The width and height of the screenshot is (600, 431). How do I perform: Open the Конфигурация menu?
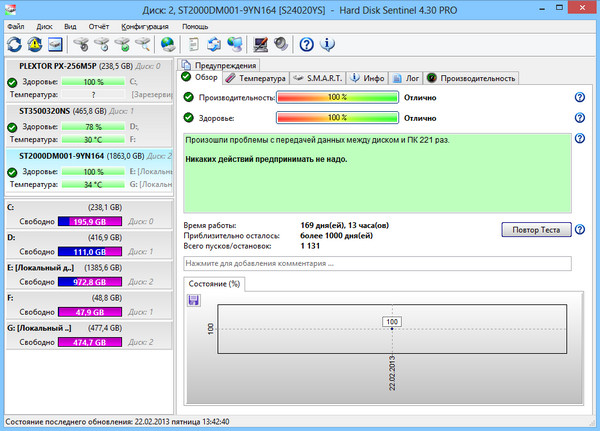pyautogui.click(x=144, y=24)
